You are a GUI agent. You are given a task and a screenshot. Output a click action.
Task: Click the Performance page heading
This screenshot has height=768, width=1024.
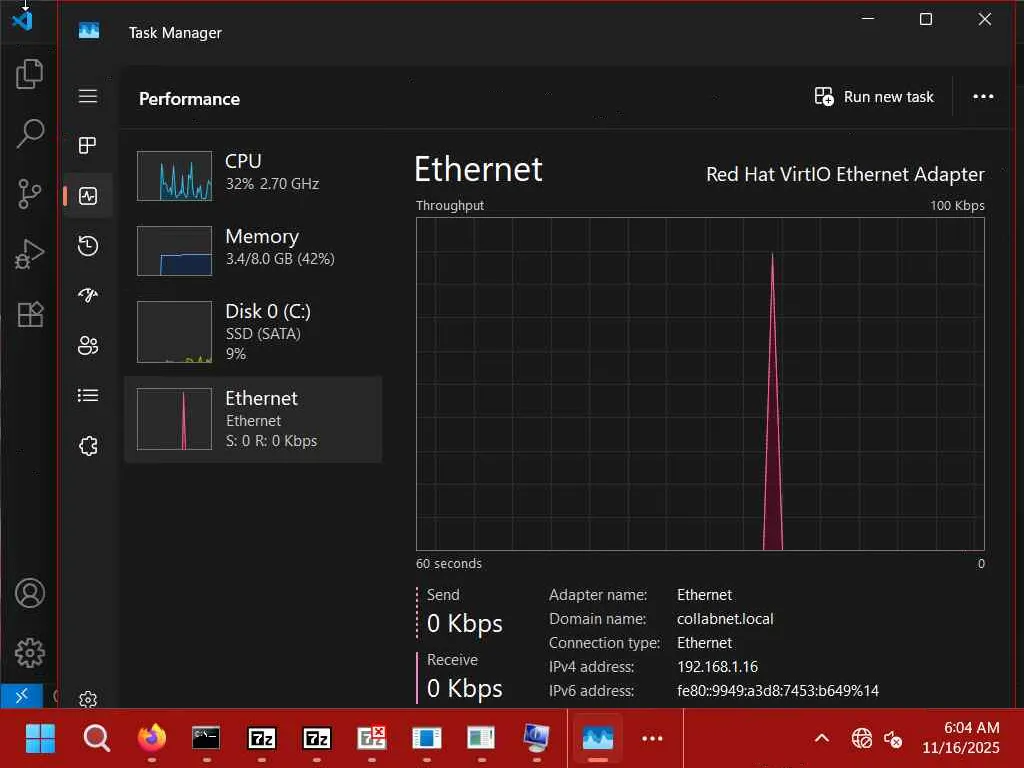tap(189, 99)
